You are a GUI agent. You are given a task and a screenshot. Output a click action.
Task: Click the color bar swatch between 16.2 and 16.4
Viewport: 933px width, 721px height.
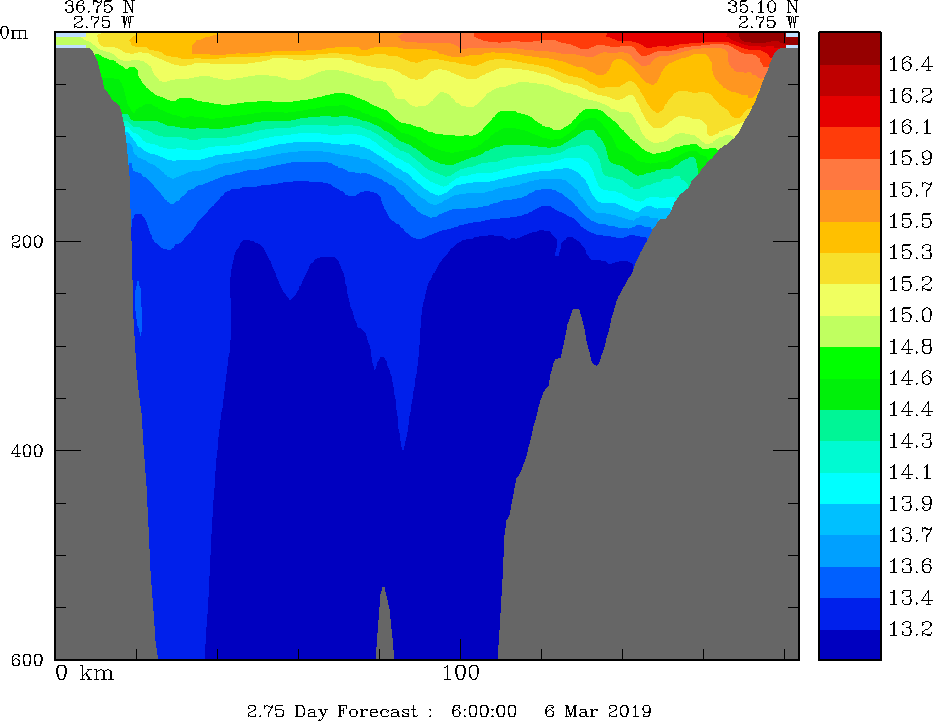tap(850, 80)
